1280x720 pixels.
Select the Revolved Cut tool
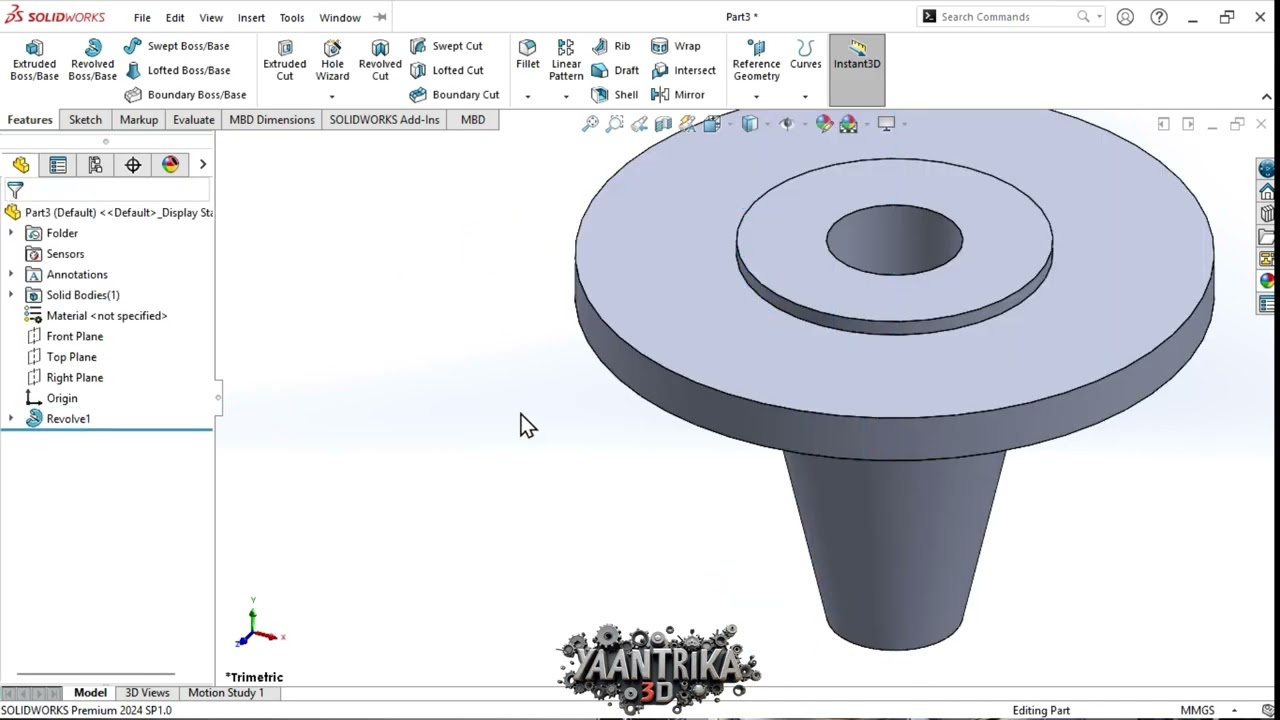coord(380,61)
